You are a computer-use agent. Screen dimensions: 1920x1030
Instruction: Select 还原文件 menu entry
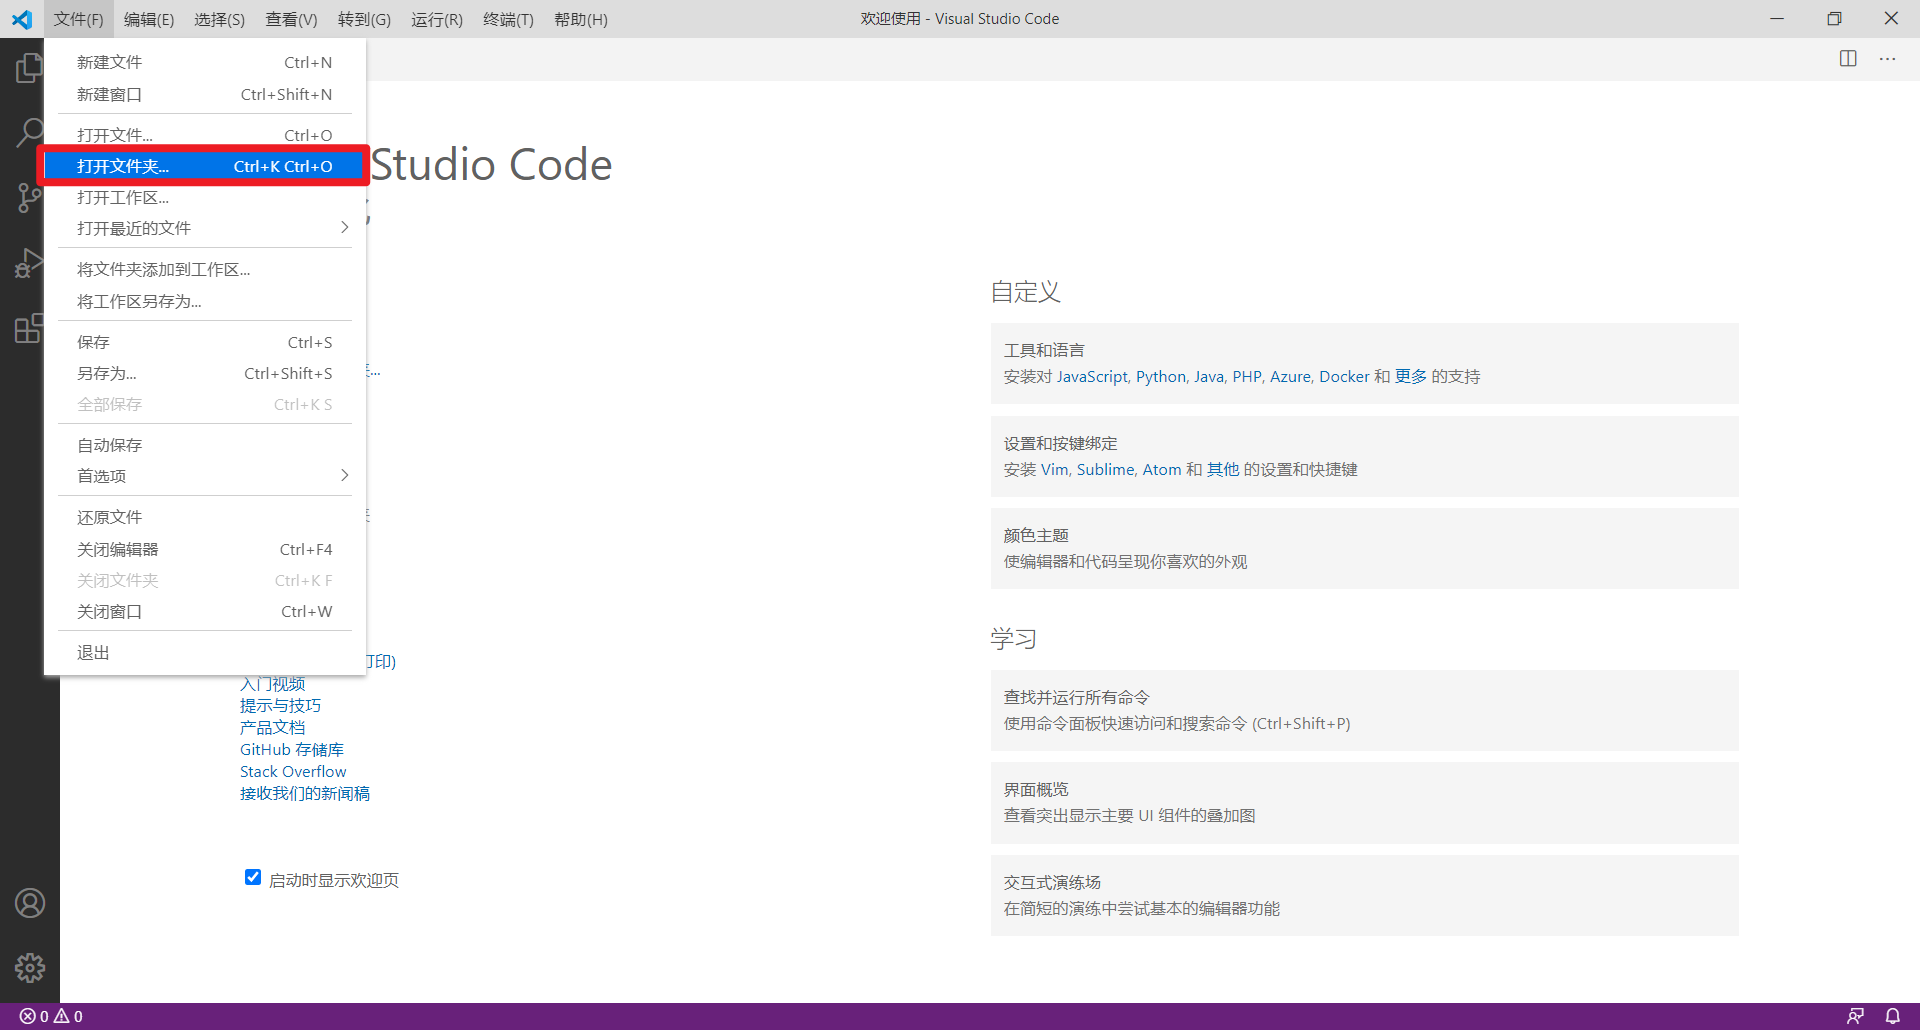coord(205,517)
